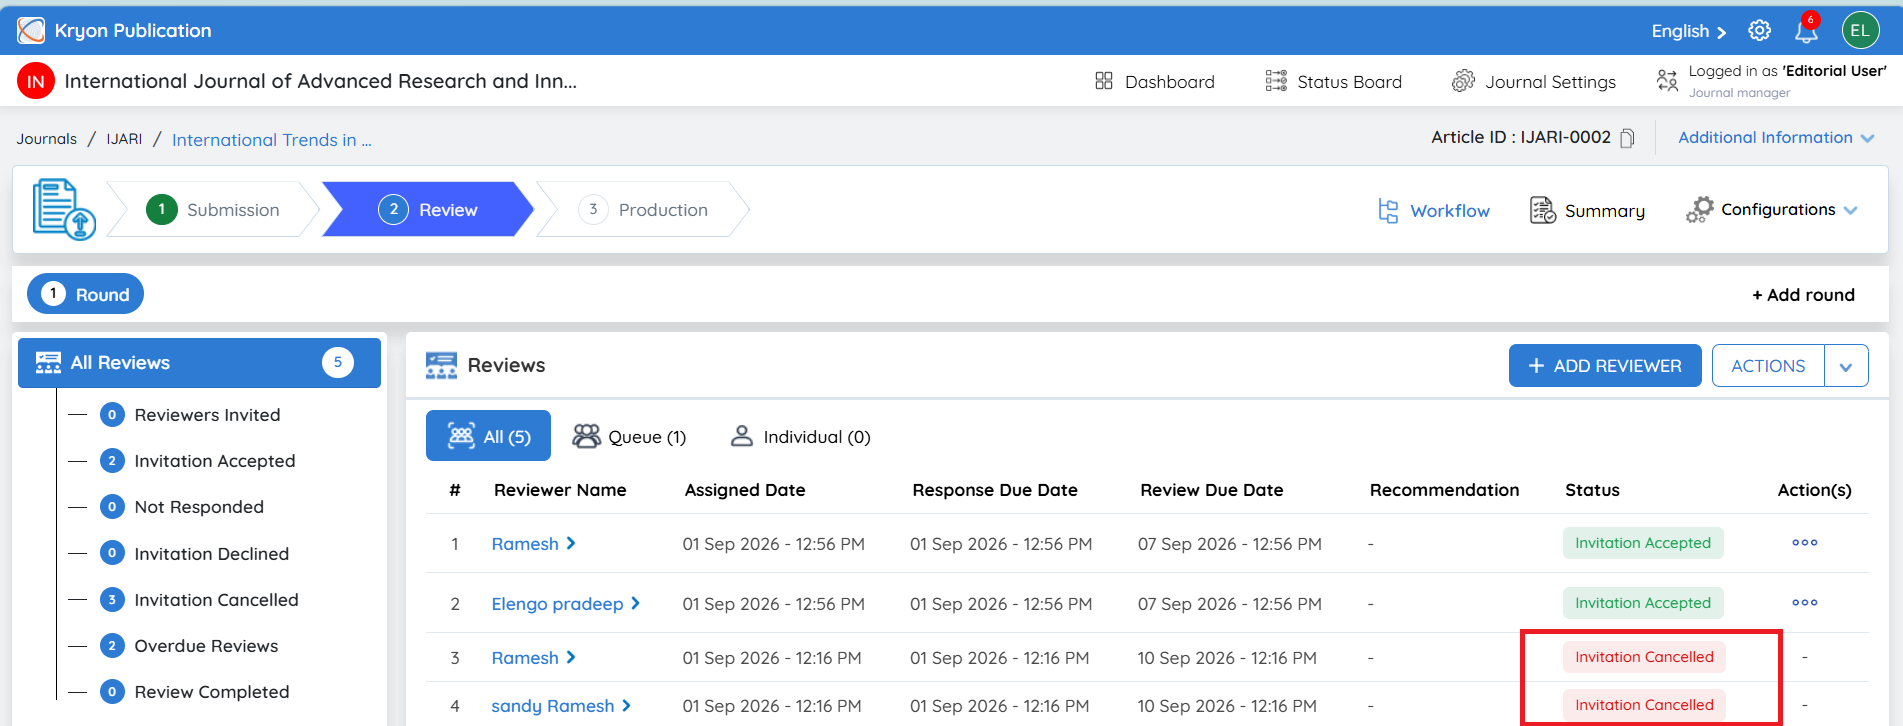Filter by Reviewers Invited
The height and width of the screenshot is (726, 1903).
click(x=190, y=415)
